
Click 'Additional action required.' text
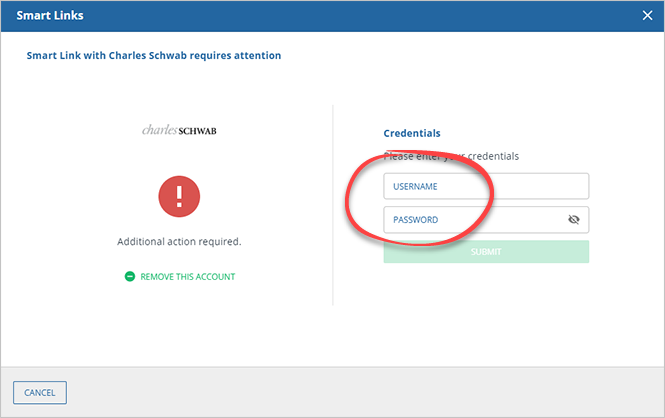coord(179,242)
